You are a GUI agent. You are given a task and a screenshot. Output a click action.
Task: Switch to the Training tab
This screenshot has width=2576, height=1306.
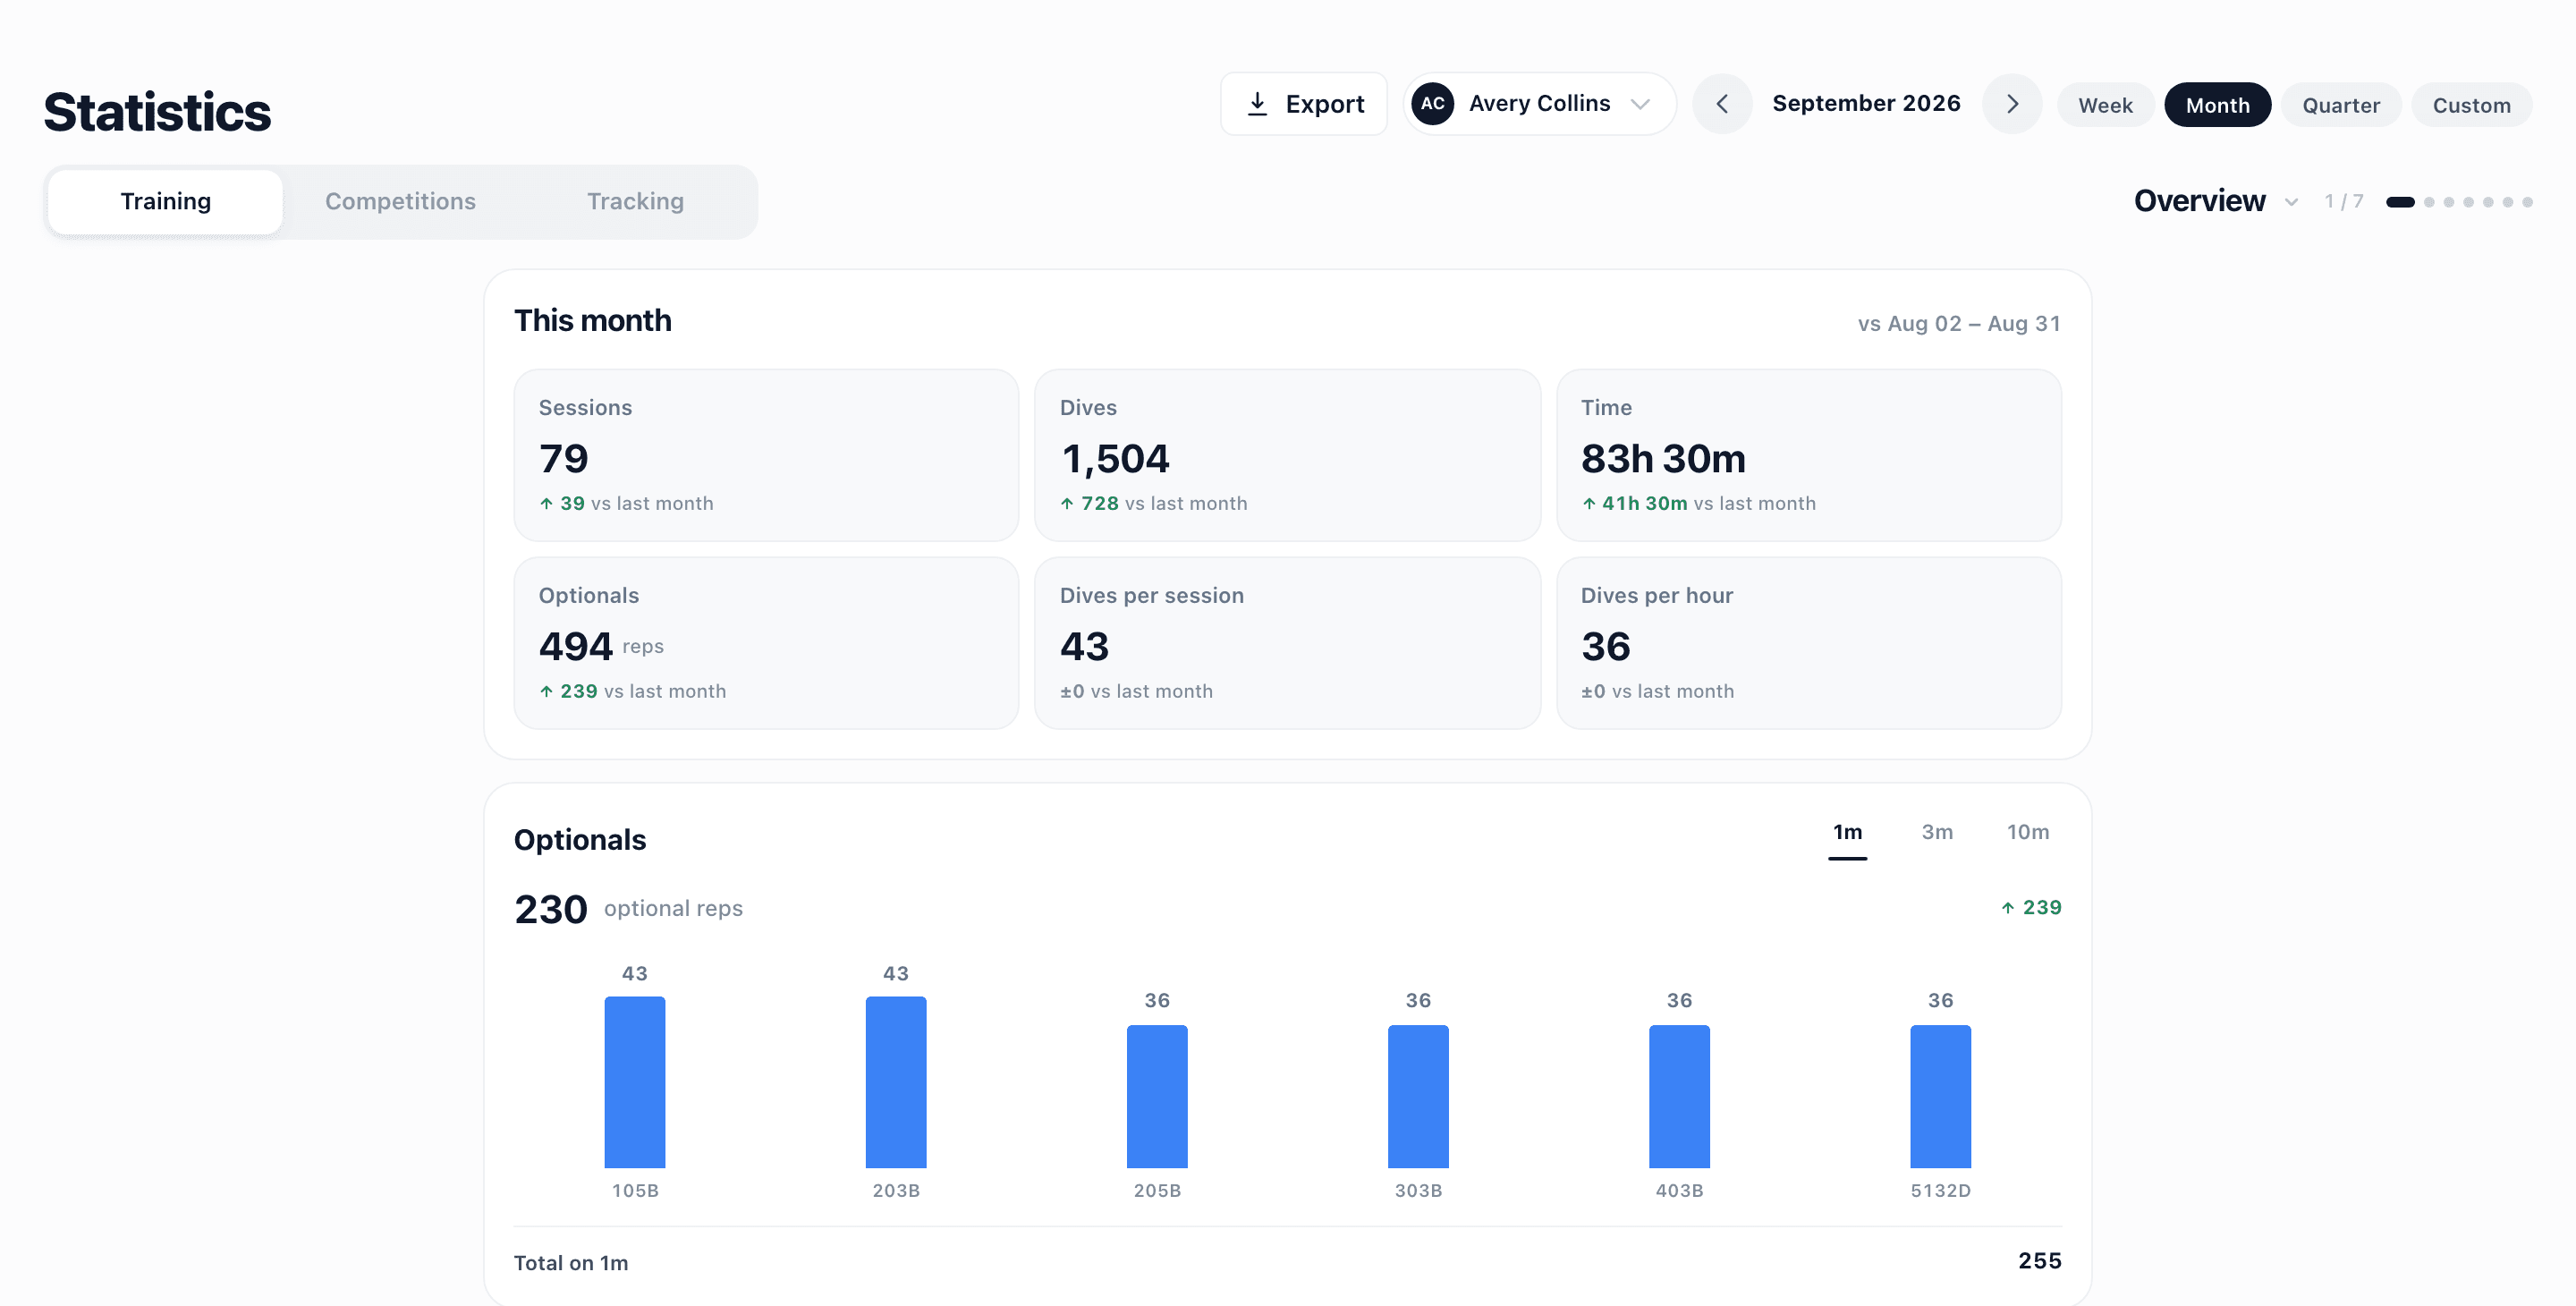pos(165,201)
